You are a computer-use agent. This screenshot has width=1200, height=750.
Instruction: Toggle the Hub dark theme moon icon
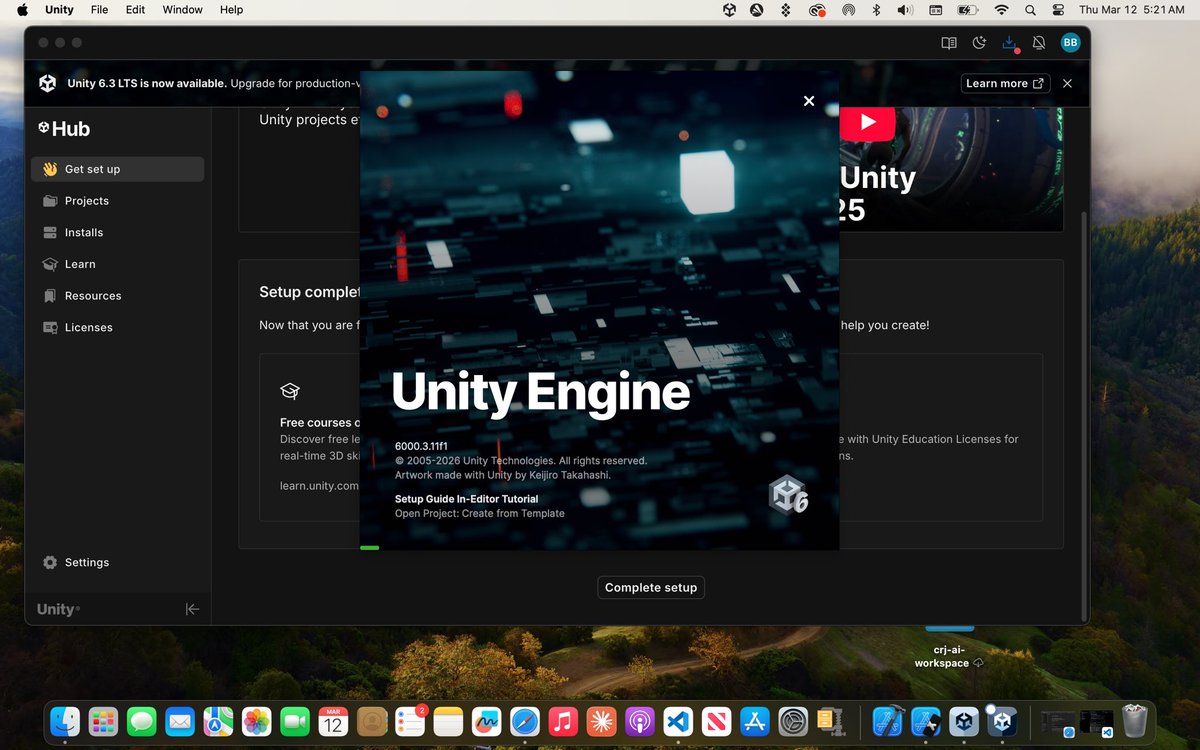[979, 43]
